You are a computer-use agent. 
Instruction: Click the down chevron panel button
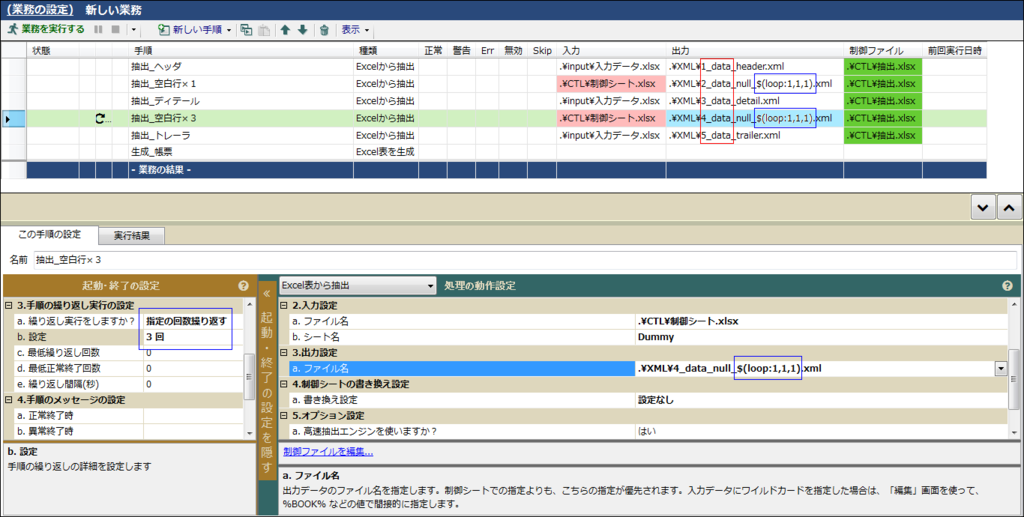coord(982,208)
